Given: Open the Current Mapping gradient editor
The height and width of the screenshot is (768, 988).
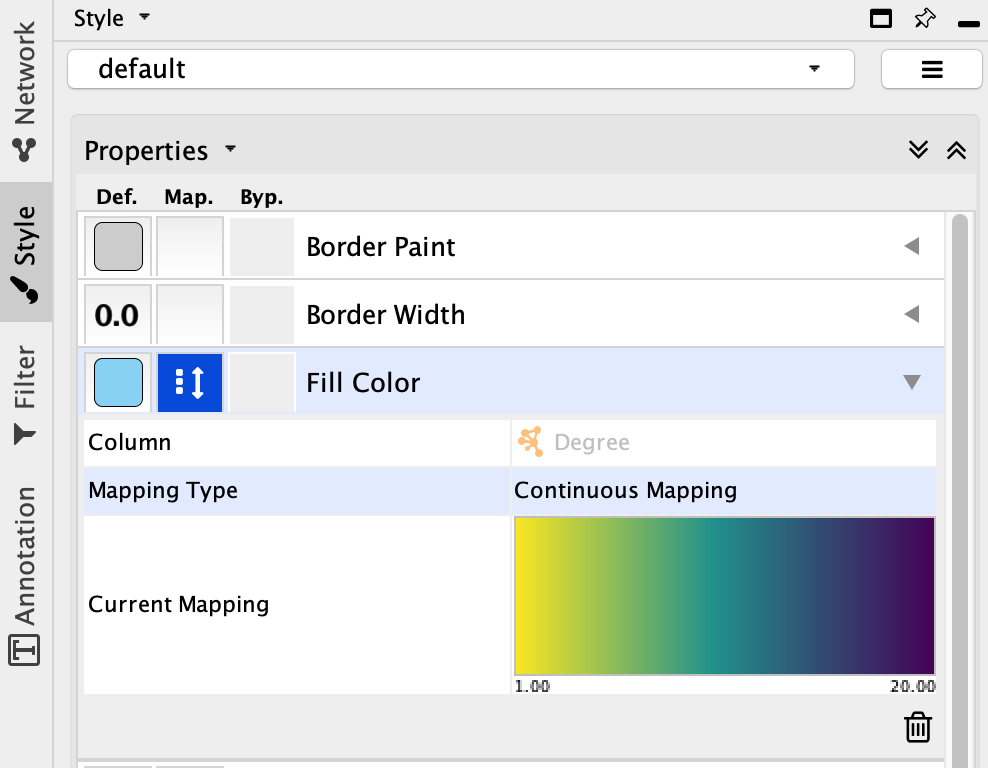Looking at the screenshot, I should click(724, 596).
